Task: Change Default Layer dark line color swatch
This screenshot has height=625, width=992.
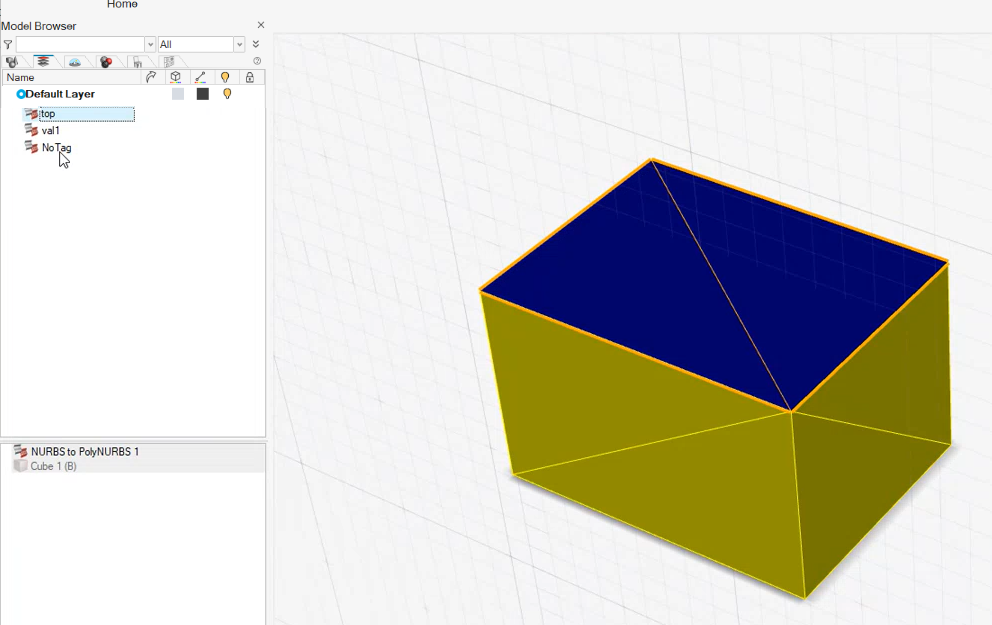Action: tap(203, 94)
